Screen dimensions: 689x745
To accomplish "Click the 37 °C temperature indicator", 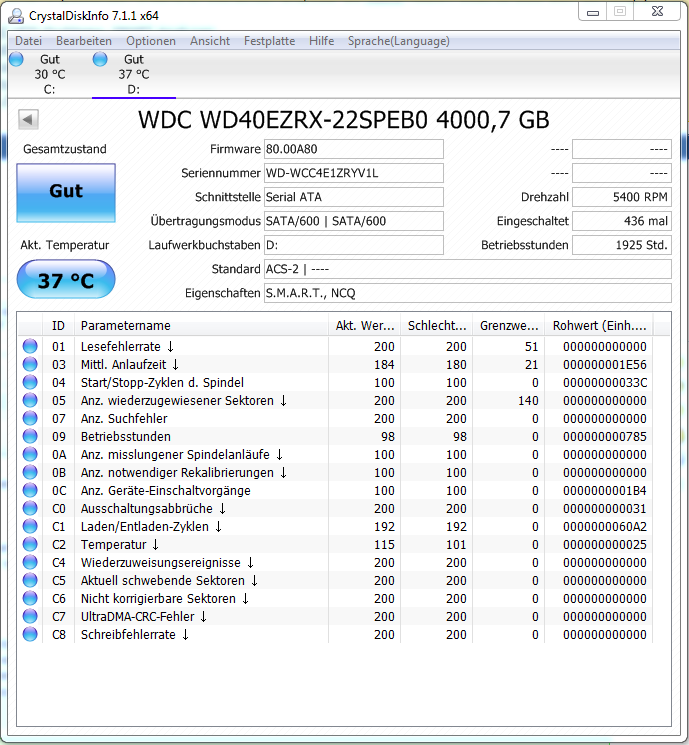I will [66, 279].
